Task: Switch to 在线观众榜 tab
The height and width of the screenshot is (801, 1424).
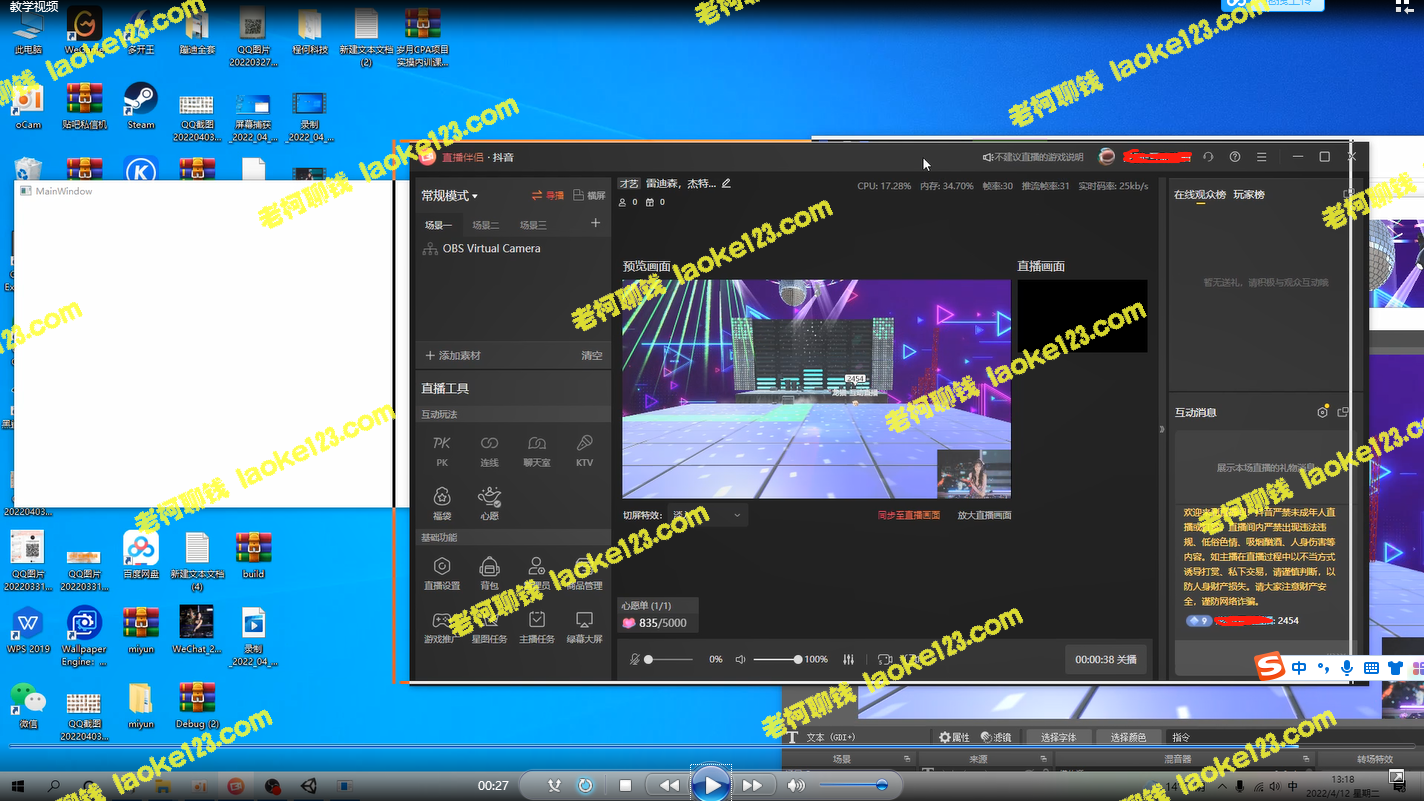Action: (1200, 195)
